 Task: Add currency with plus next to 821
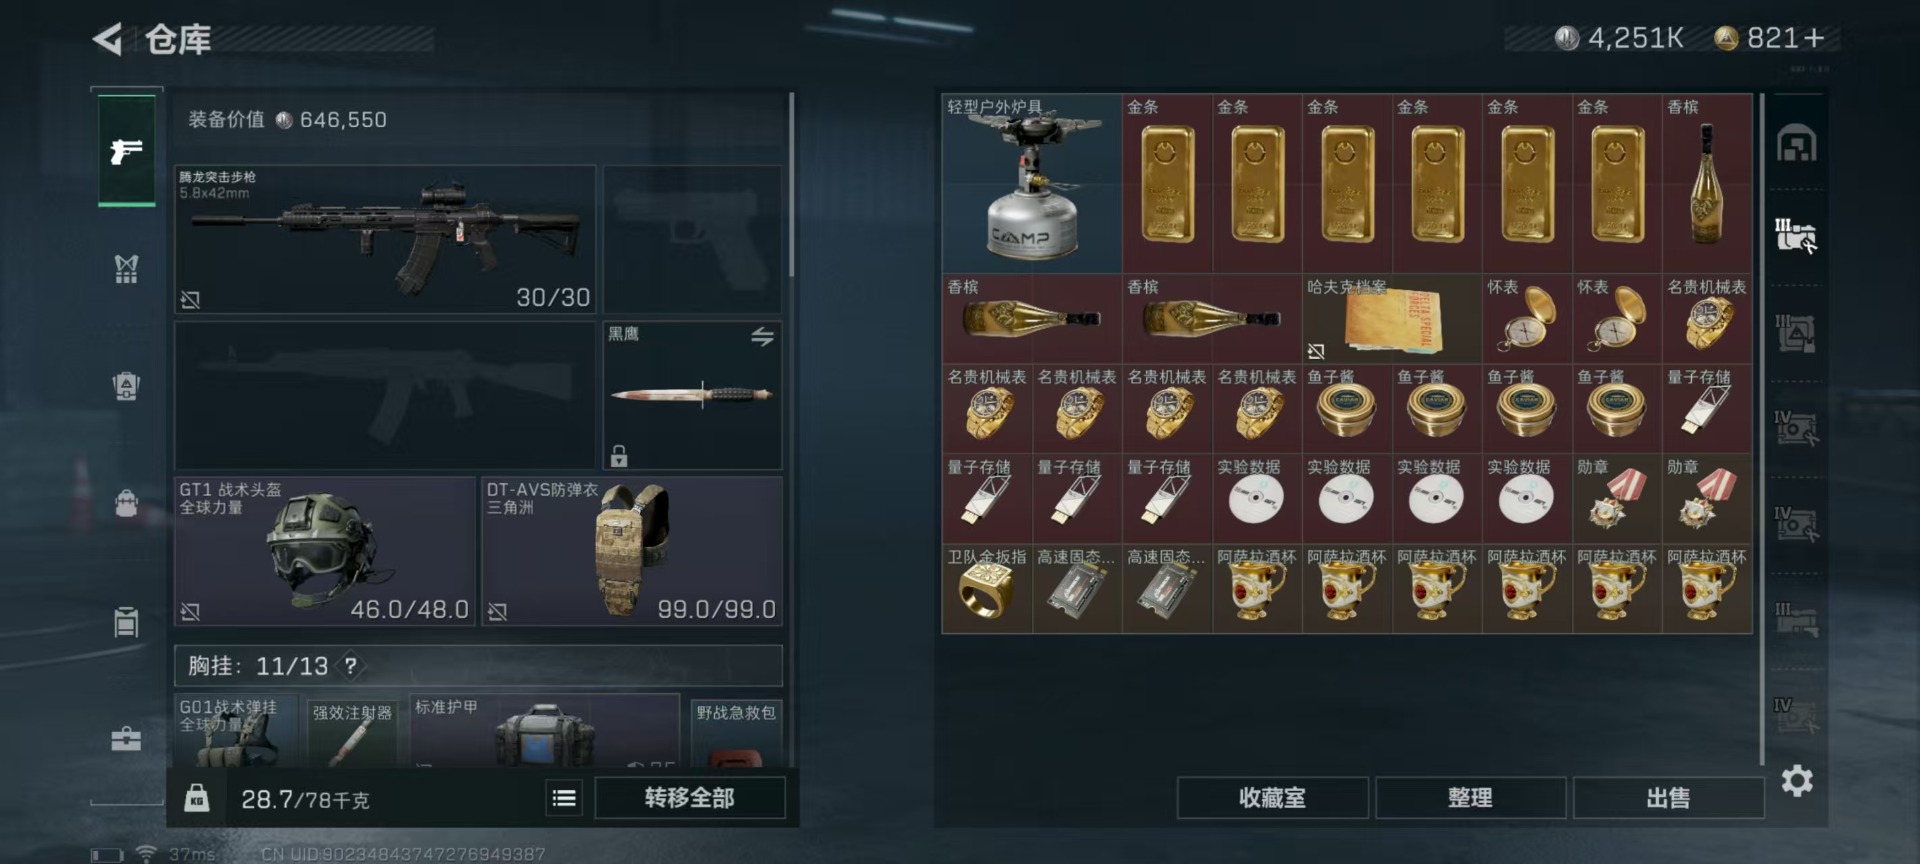[x=1815, y=38]
